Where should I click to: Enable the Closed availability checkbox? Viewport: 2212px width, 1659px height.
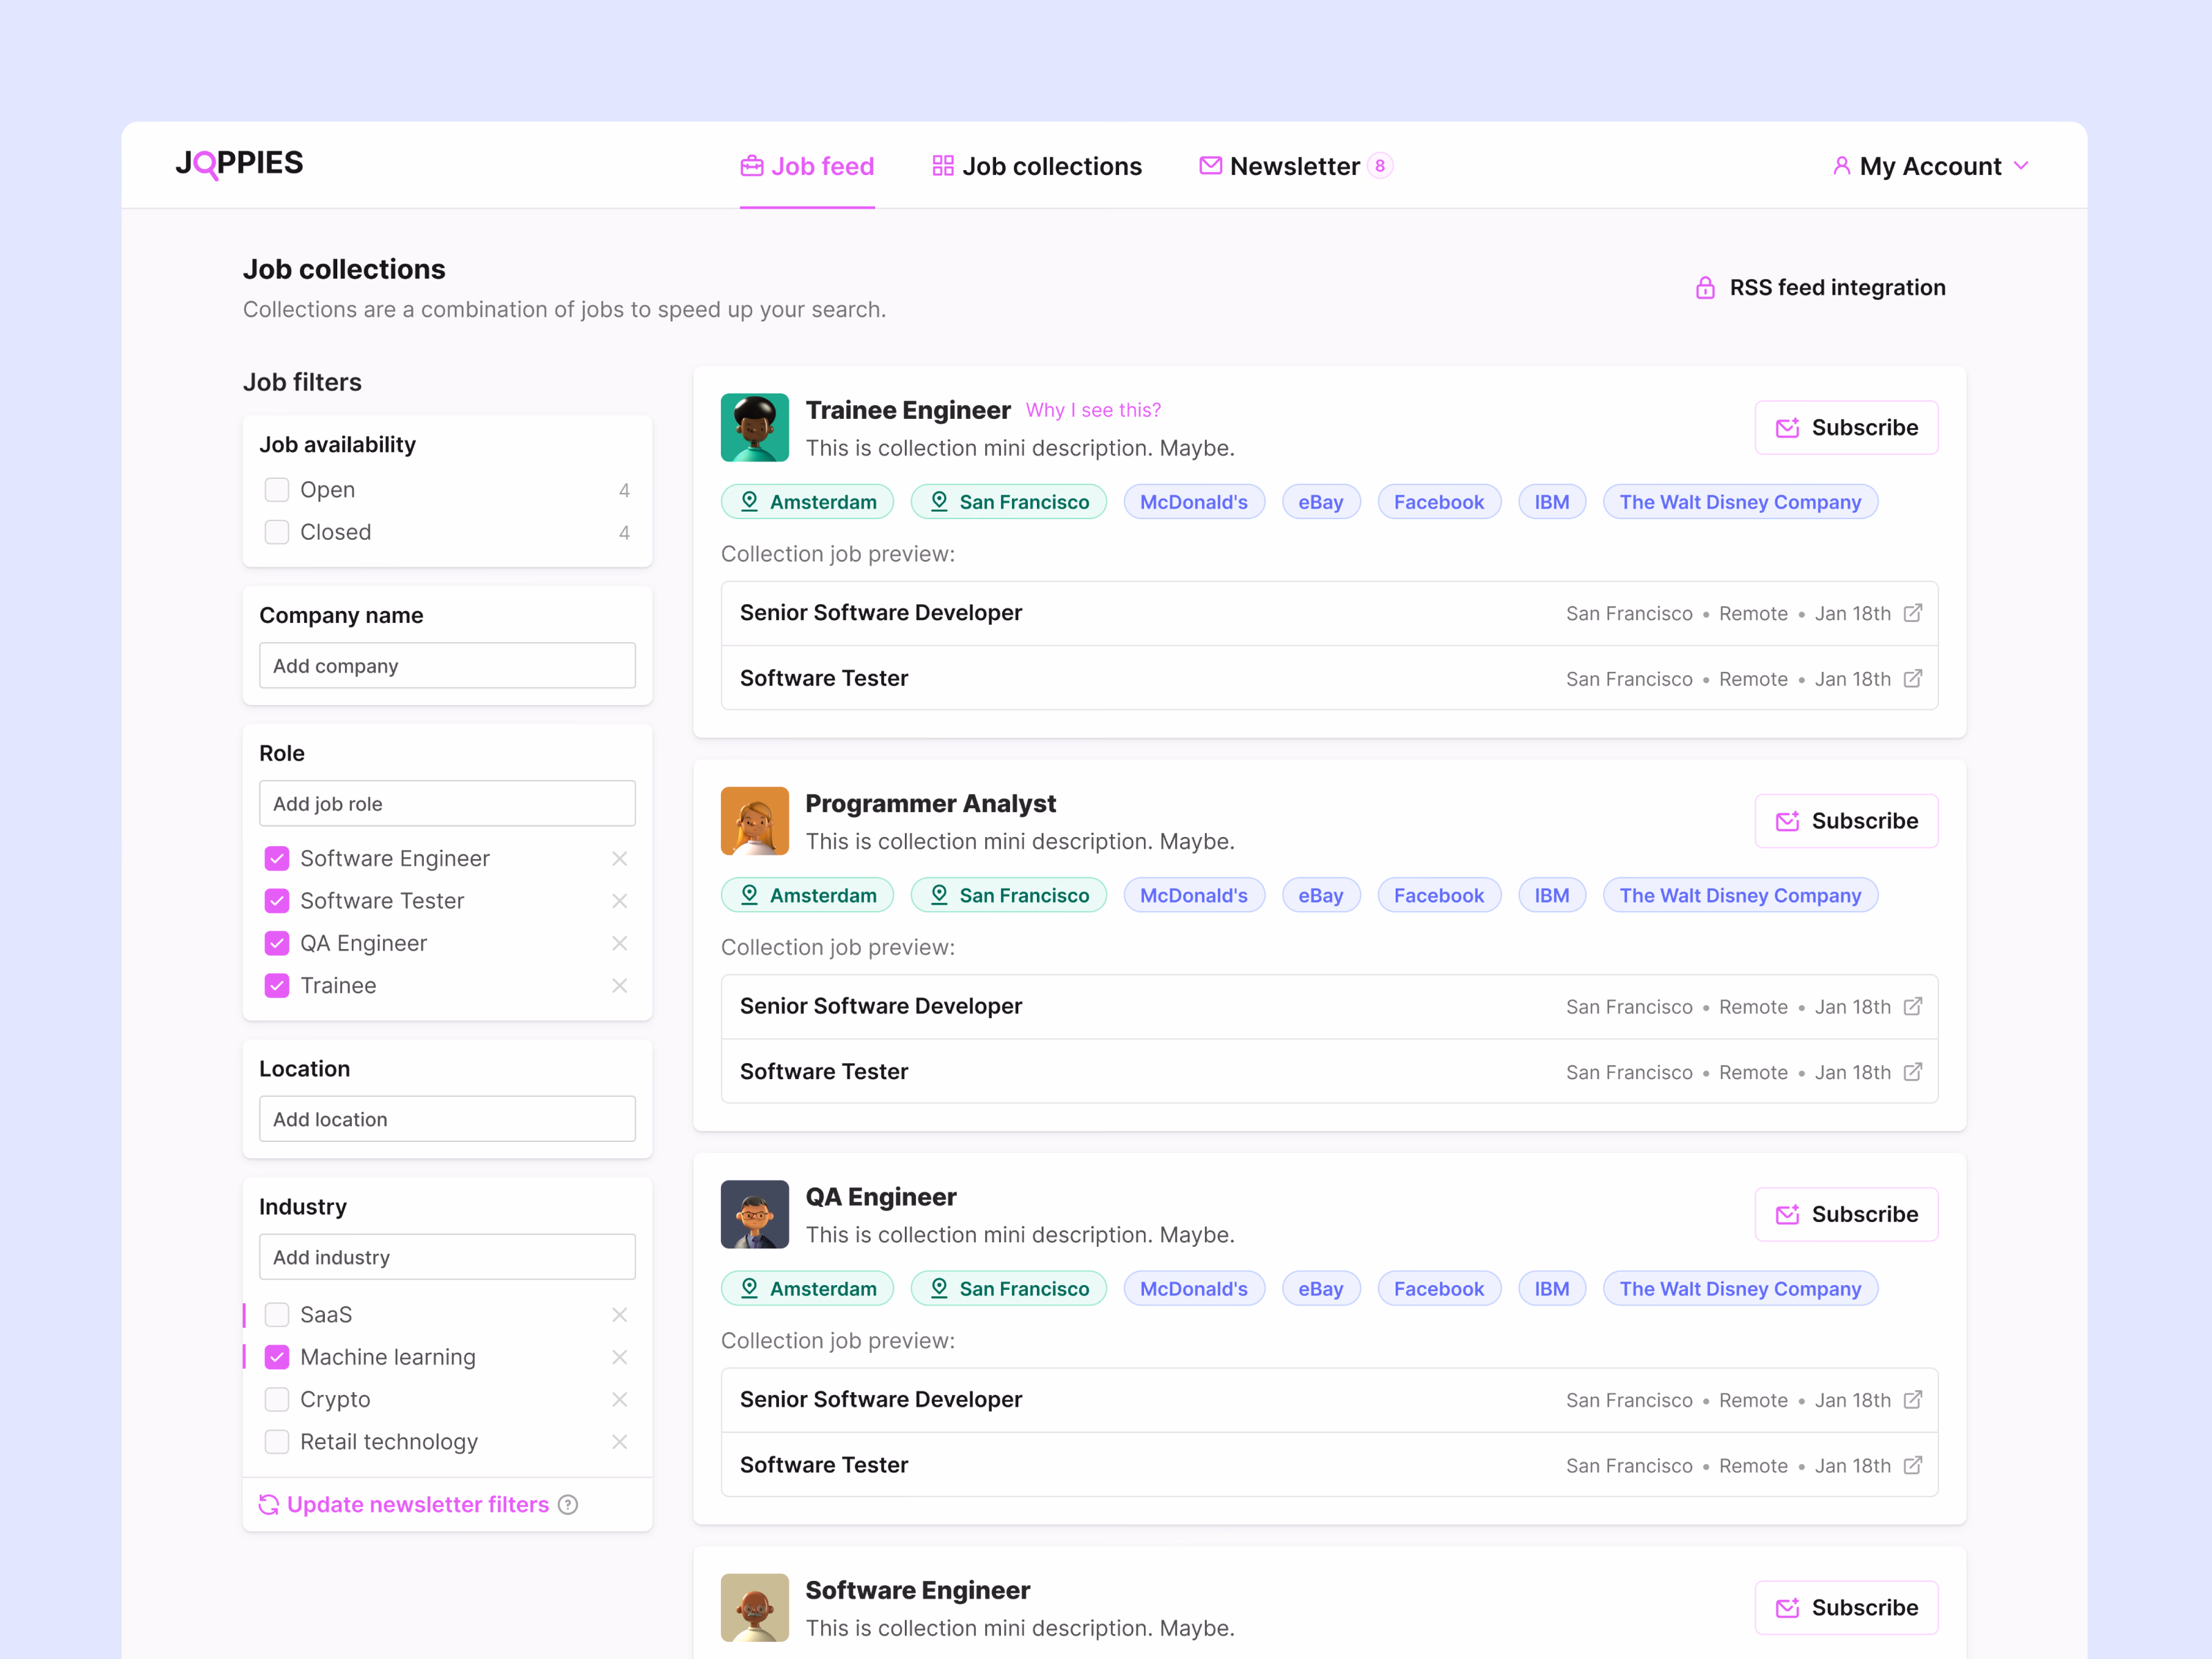click(277, 532)
